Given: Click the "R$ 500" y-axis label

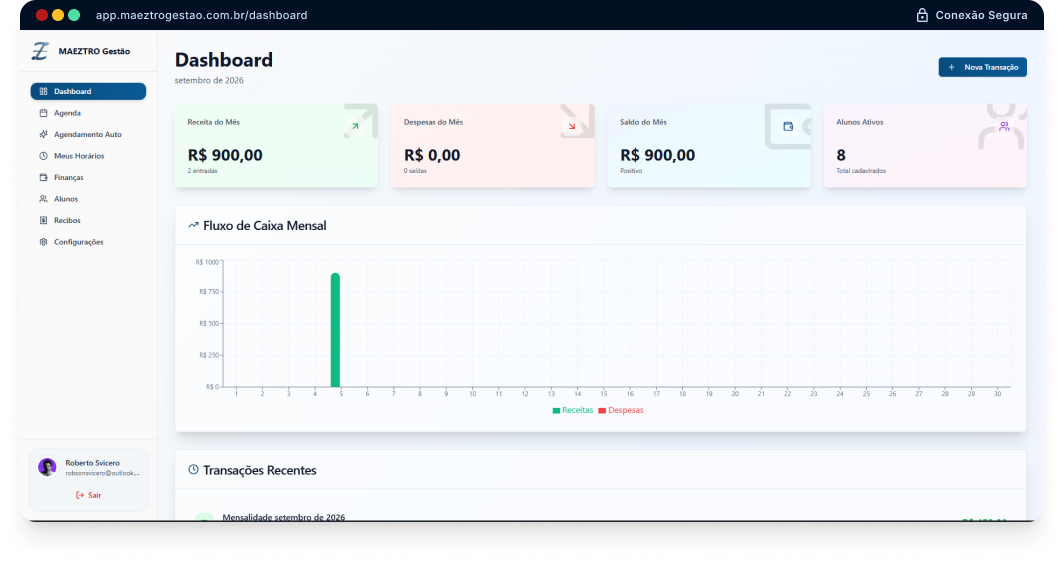Looking at the screenshot, I should [209, 324].
